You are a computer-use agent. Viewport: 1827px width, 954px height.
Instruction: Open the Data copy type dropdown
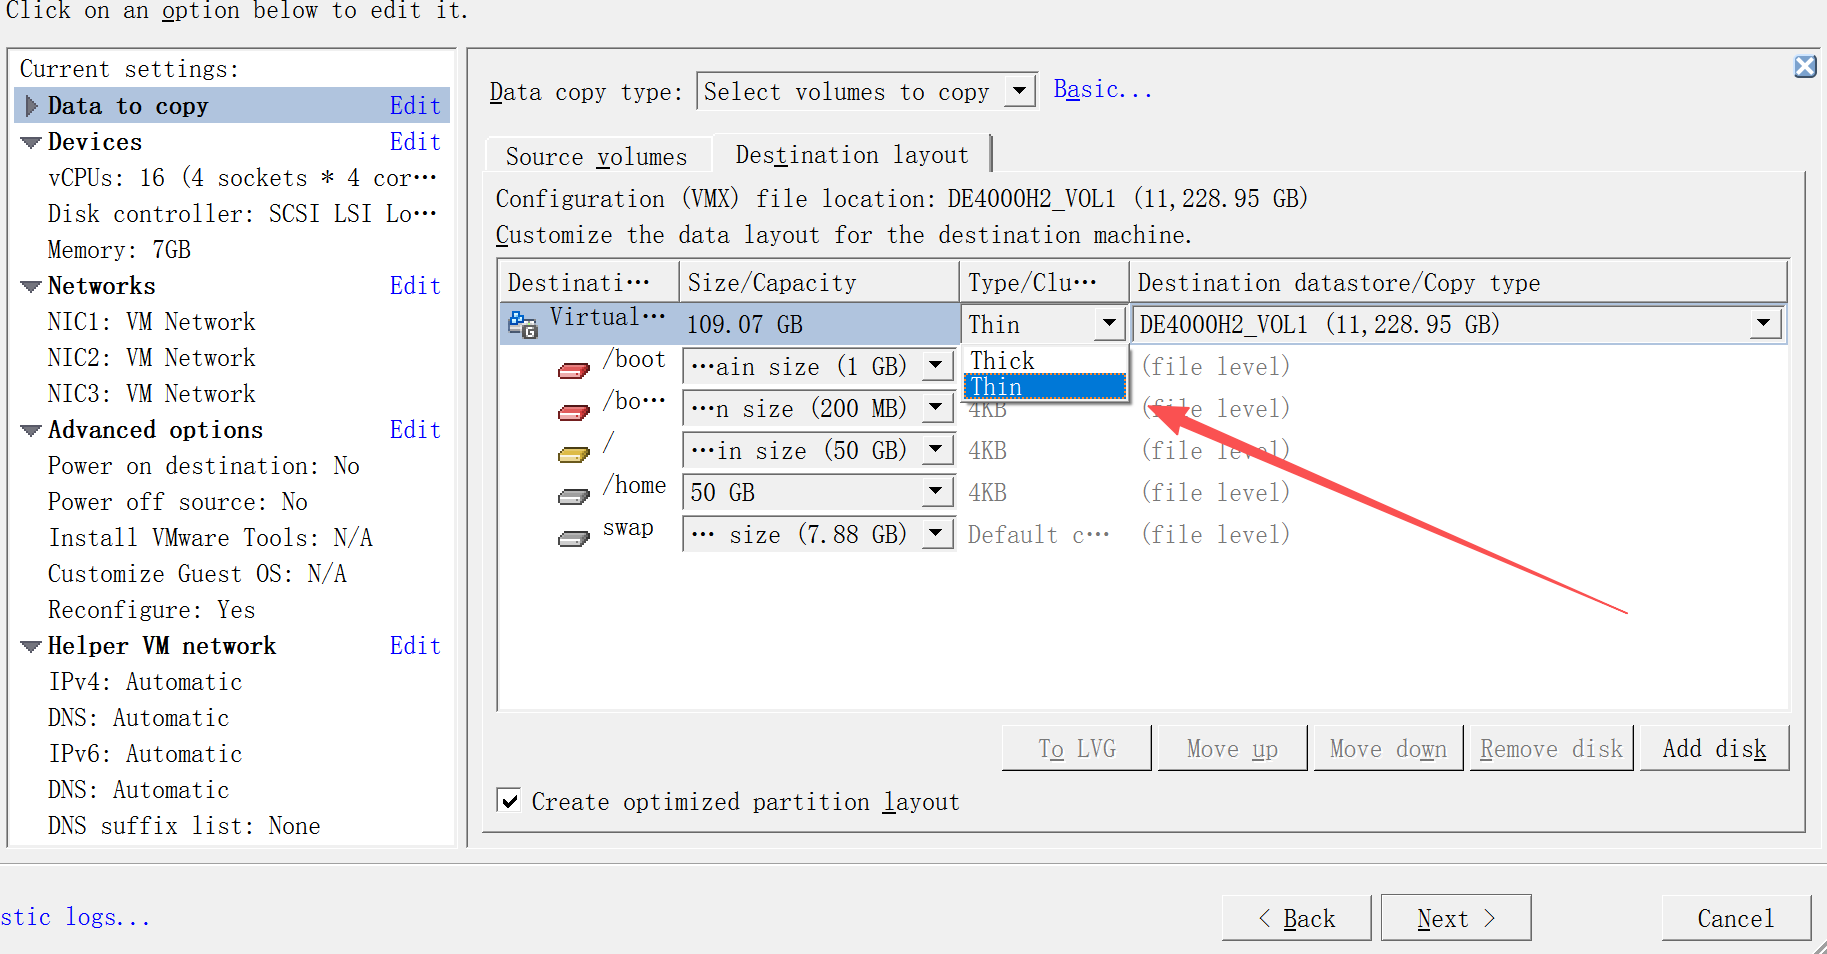[1018, 92]
